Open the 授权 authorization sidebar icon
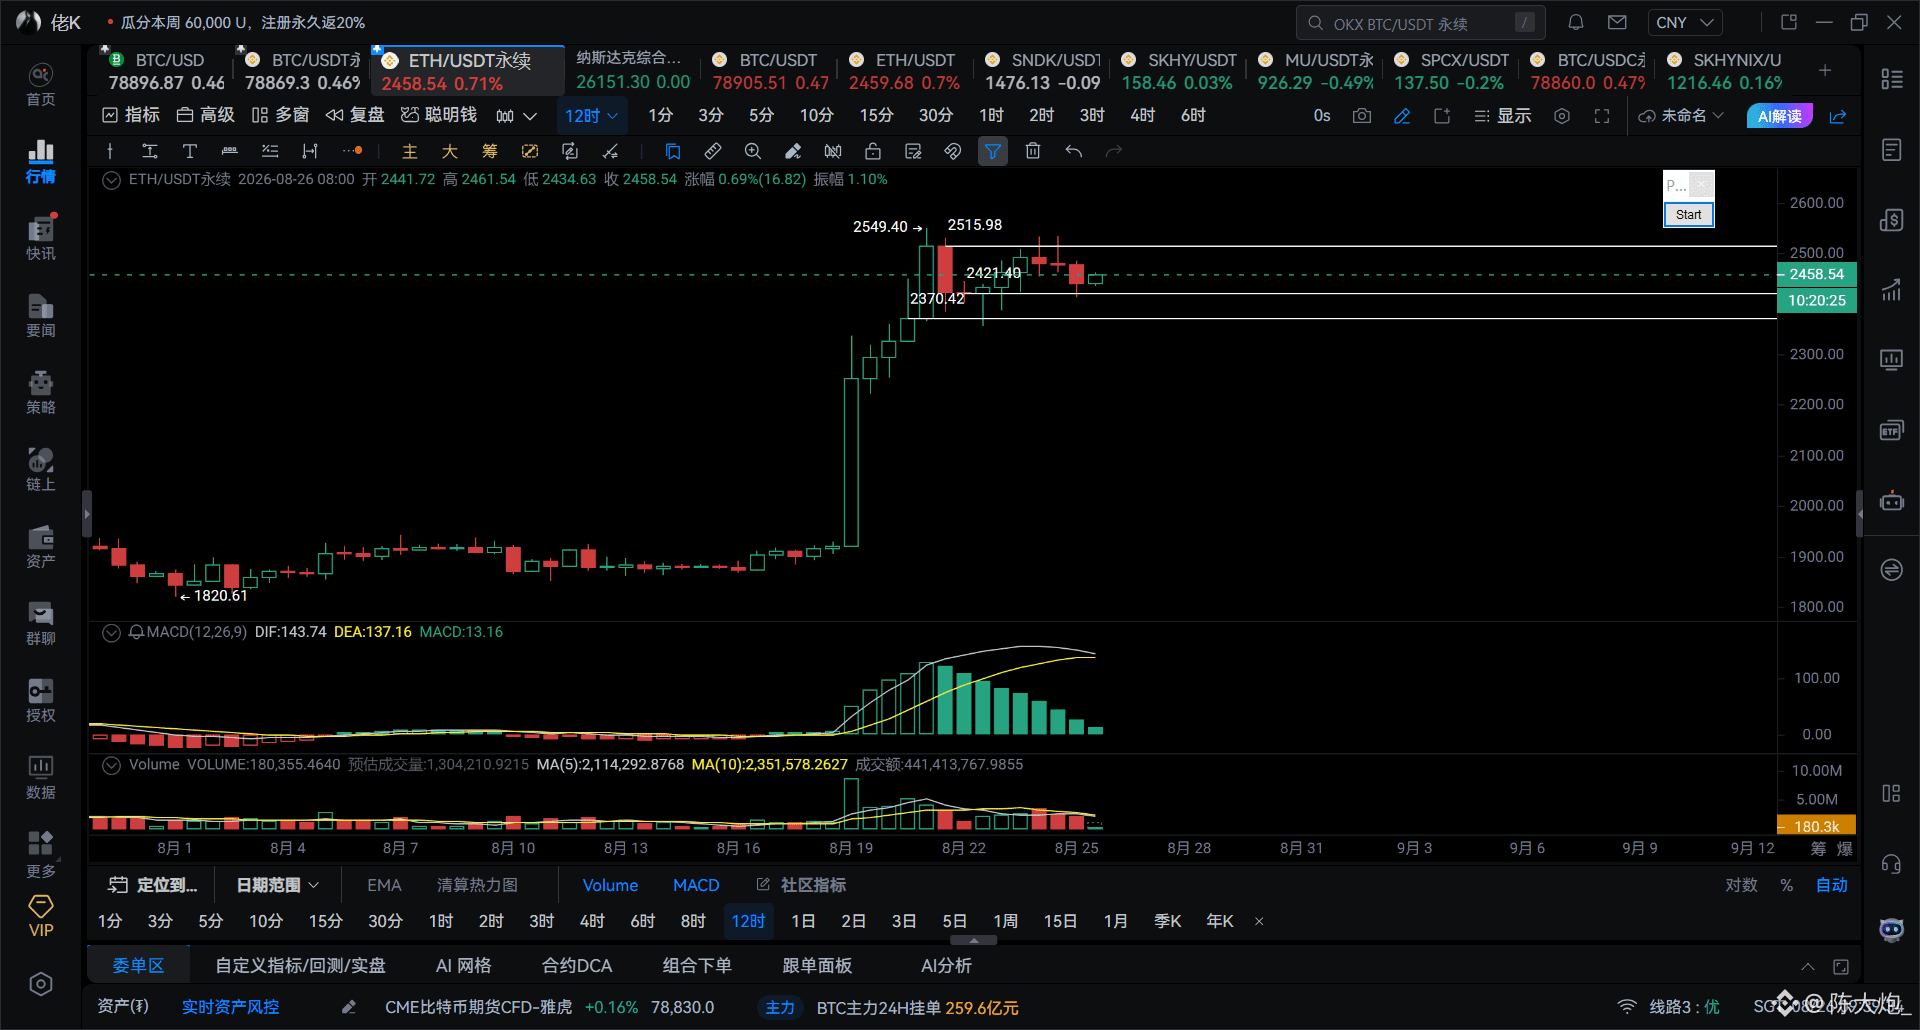Screen dimensions: 1920x1030 pyautogui.click(x=40, y=700)
